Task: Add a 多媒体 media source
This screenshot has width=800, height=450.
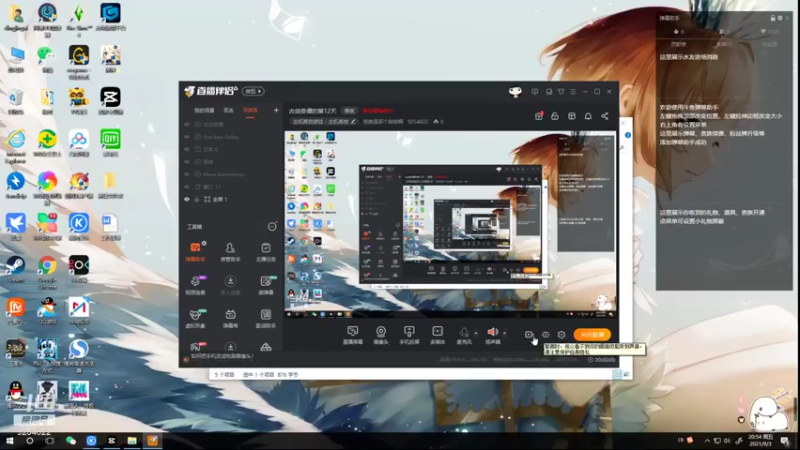Action: coord(437,335)
